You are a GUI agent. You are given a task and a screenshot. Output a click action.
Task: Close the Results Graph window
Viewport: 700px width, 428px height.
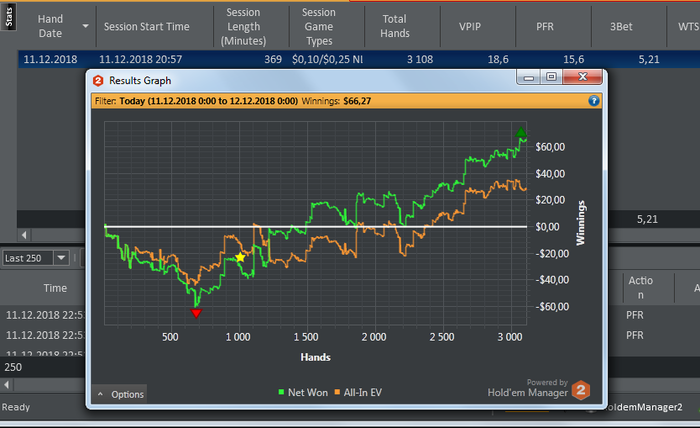pos(583,77)
